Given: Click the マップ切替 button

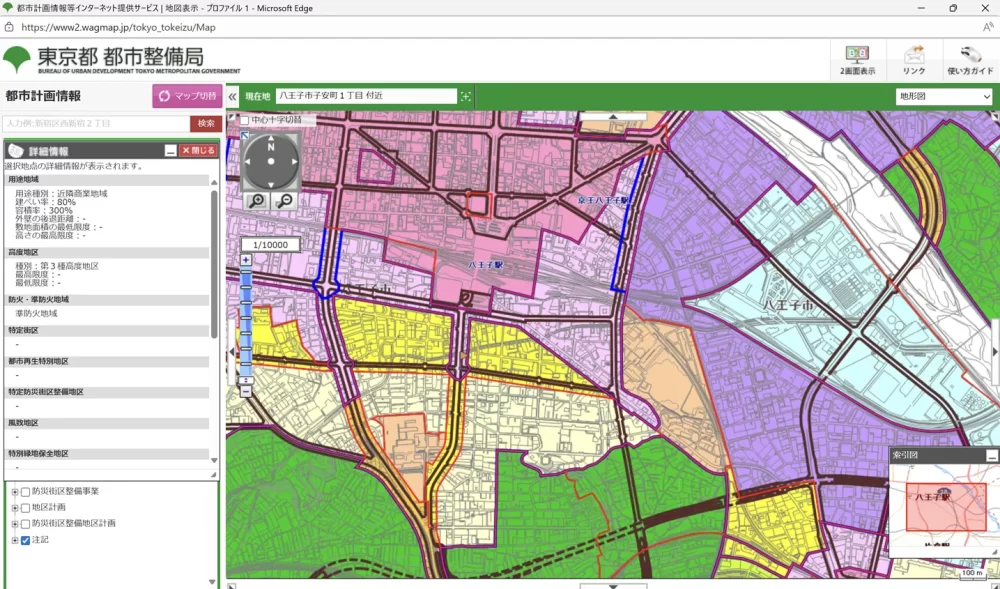Looking at the screenshot, I should (x=187, y=96).
